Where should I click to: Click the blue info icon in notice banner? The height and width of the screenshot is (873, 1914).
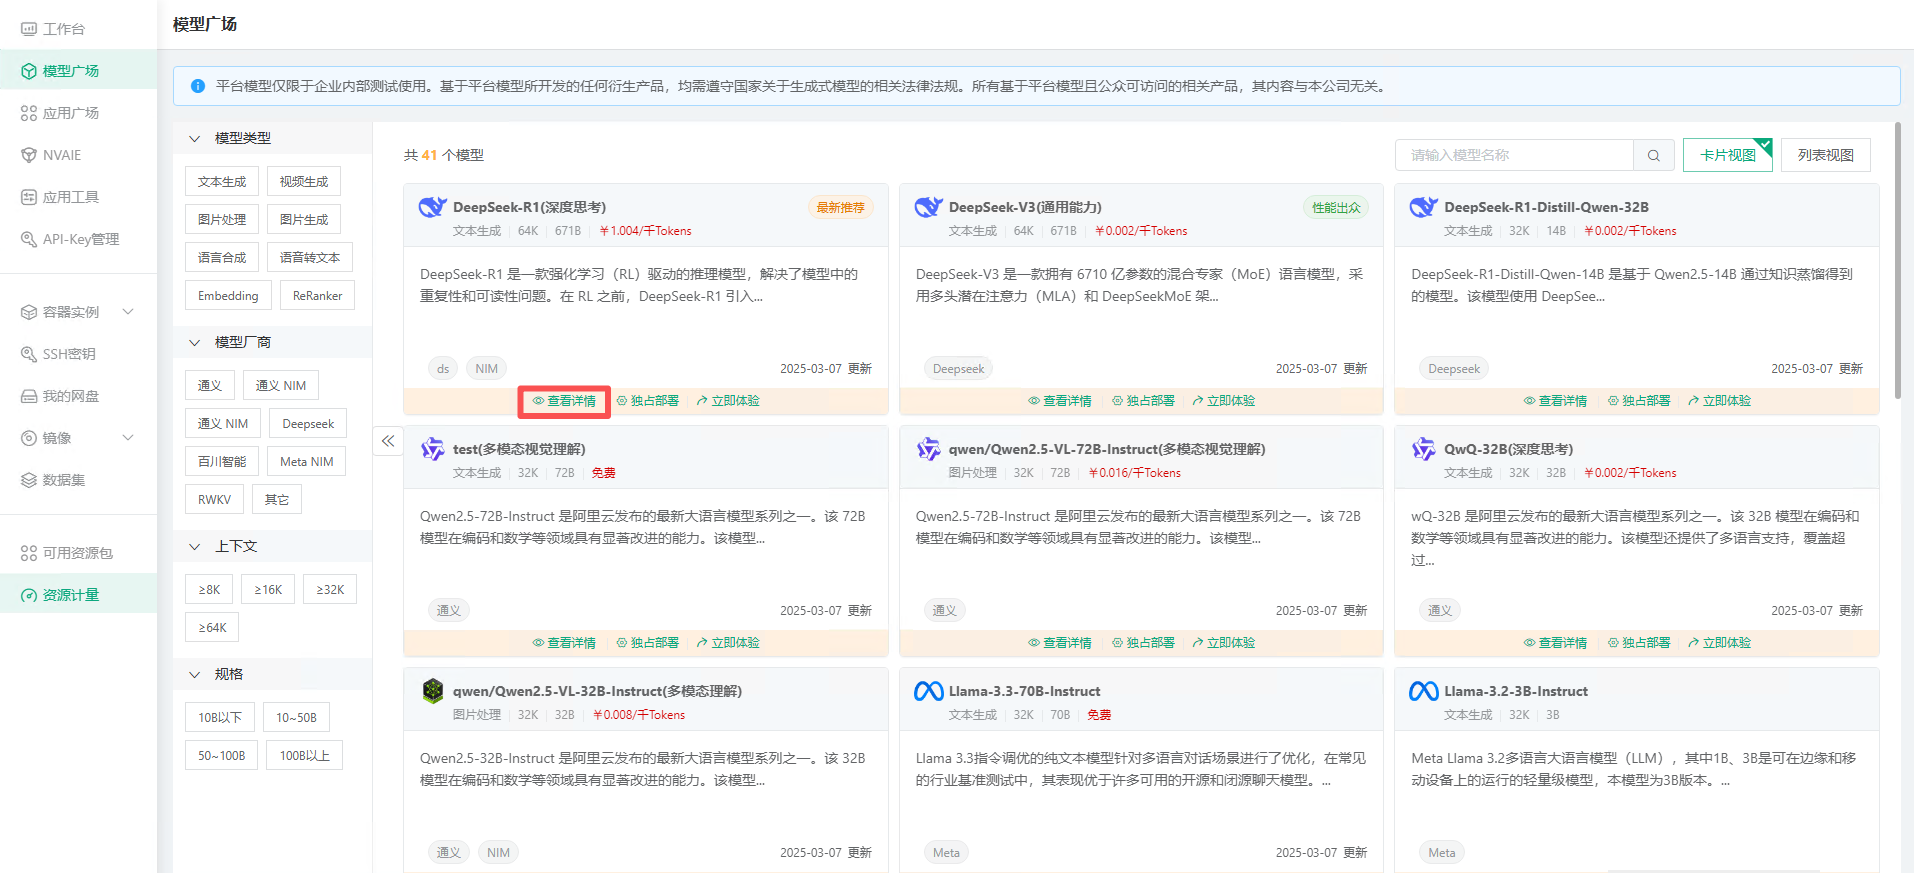(x=198, y=87)
